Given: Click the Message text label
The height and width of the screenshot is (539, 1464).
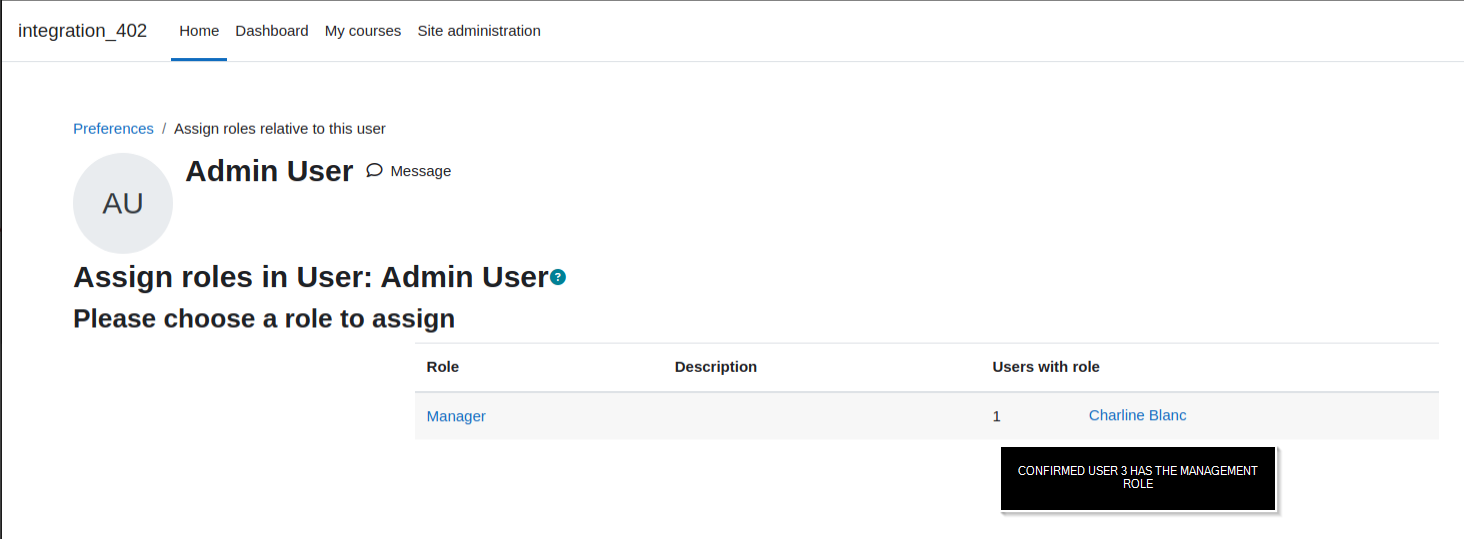Looking at the screenshot, I should point(420,171).
